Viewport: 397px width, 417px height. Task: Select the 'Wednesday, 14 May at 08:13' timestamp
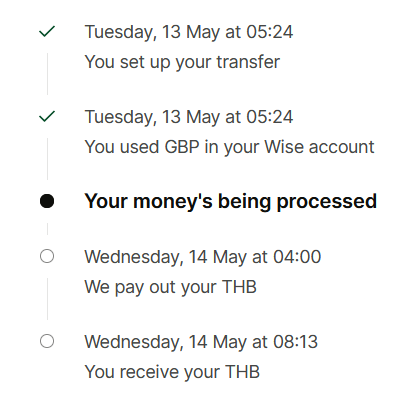pos(201,342)
